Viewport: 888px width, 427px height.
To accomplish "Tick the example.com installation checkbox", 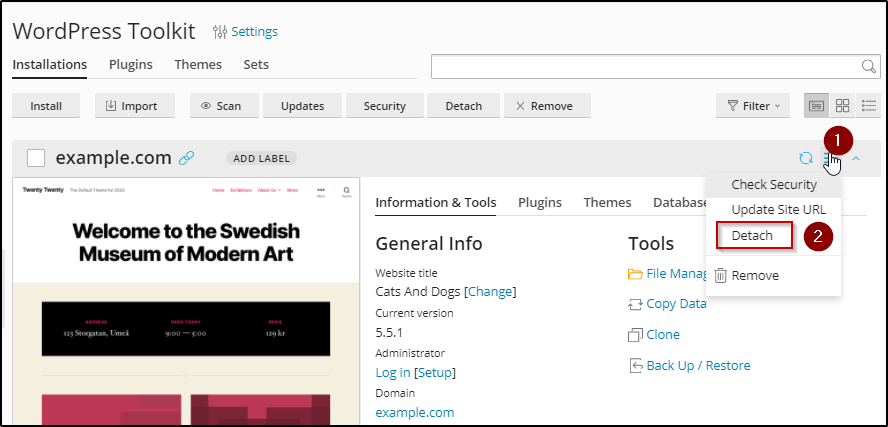I will [x=36, y=158].
